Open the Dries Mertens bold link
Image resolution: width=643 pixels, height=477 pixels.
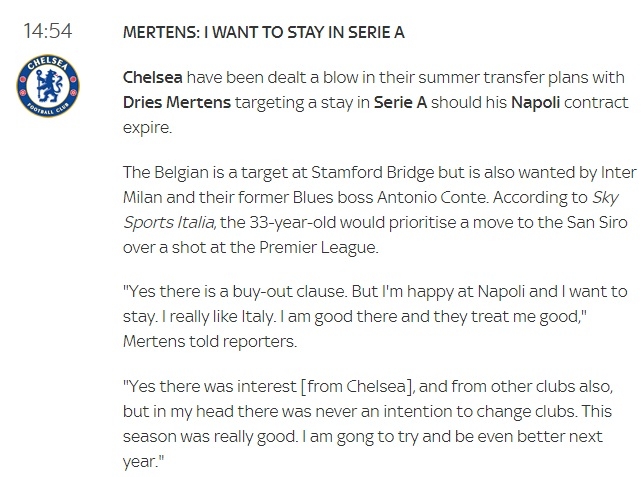pos(172,102)
